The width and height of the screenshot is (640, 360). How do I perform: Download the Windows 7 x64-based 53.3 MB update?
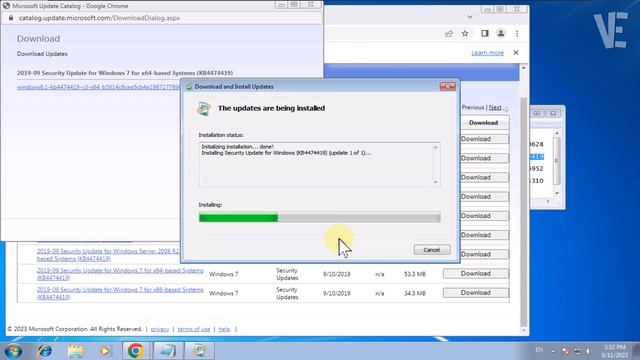click(476, 273)
